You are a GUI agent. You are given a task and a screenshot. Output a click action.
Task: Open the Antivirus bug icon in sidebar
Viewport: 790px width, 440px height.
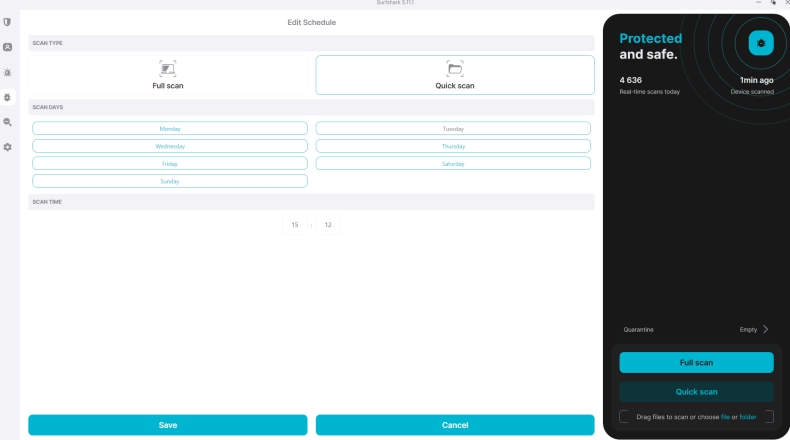pyautogui.click(x=8, y=97)
